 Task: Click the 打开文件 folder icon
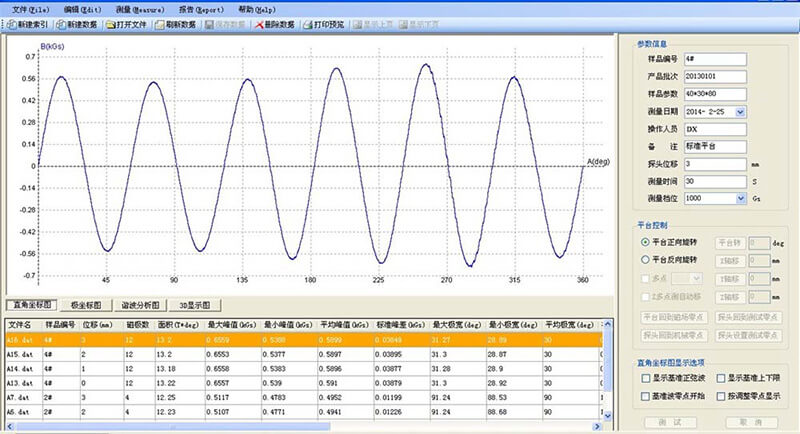111,24
